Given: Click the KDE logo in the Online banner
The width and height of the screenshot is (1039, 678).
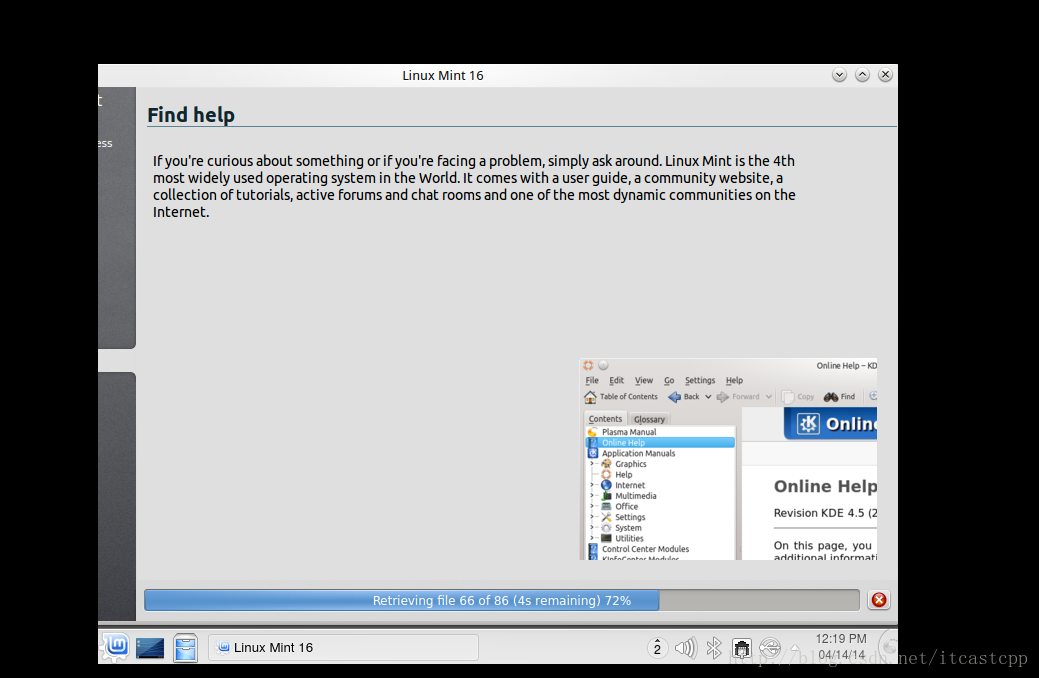Looking at the screenshot, I should [x=808, y=424].
